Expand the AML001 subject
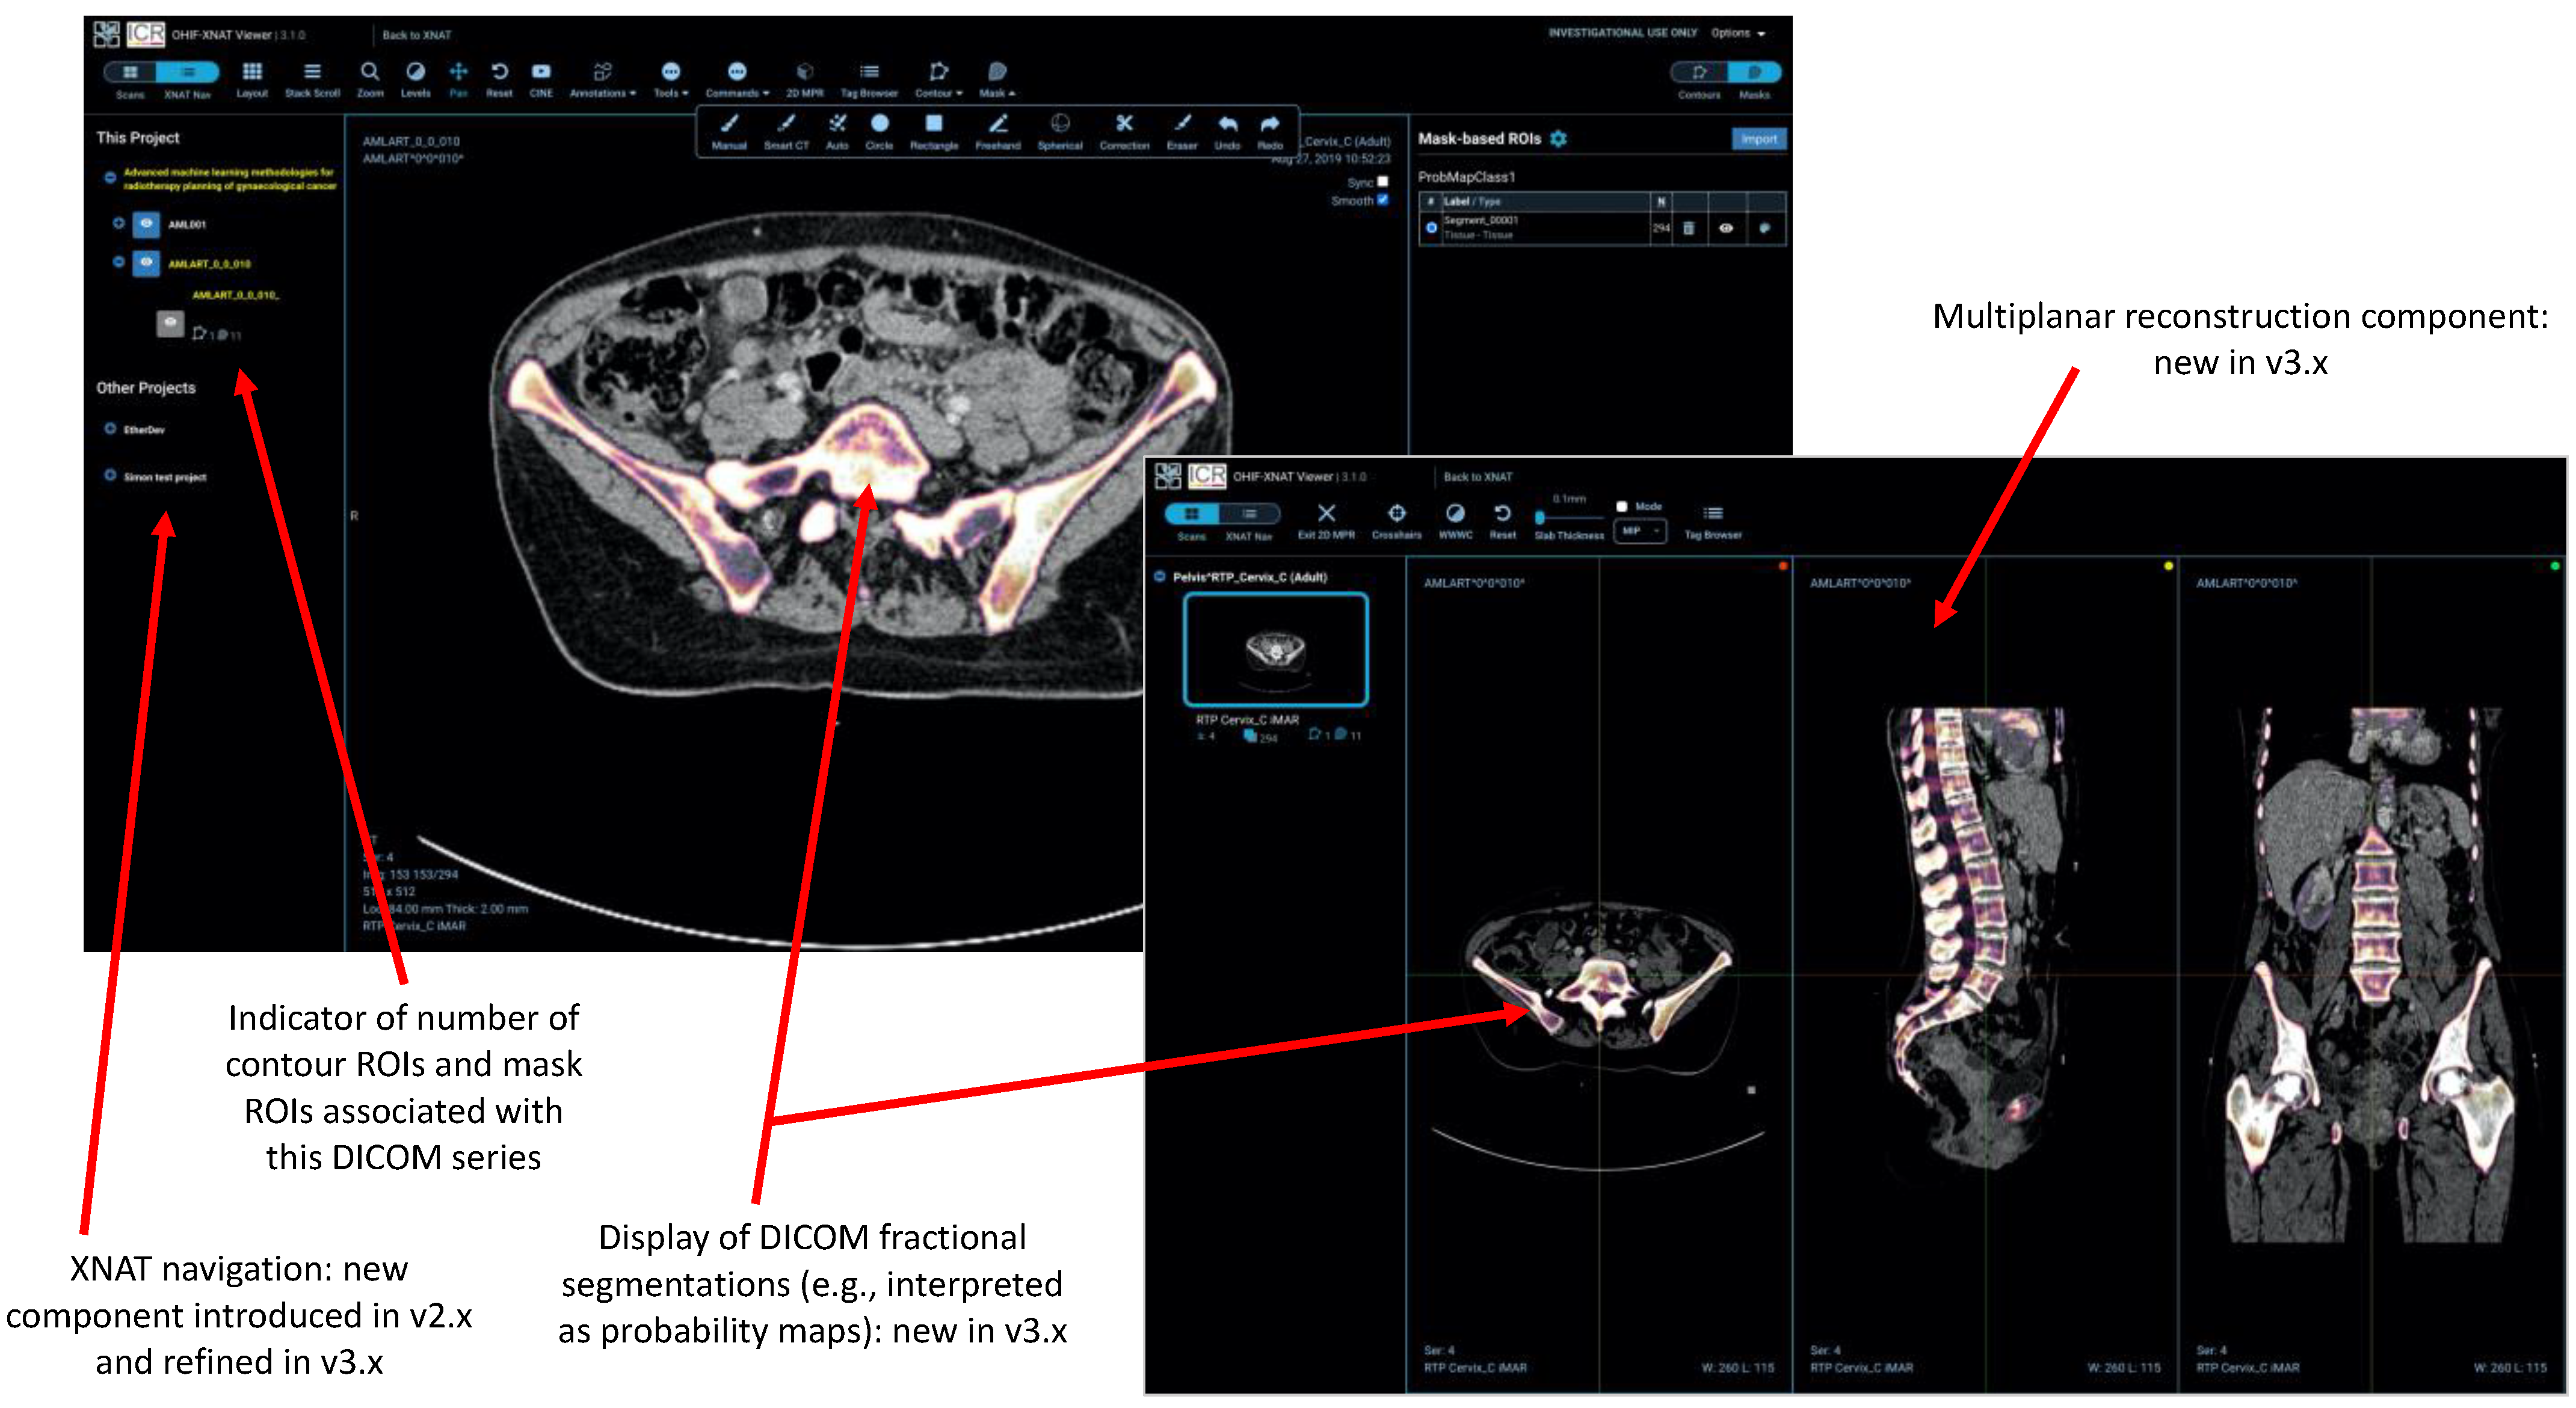The image size is (2576, 1408). click(118, 223)
